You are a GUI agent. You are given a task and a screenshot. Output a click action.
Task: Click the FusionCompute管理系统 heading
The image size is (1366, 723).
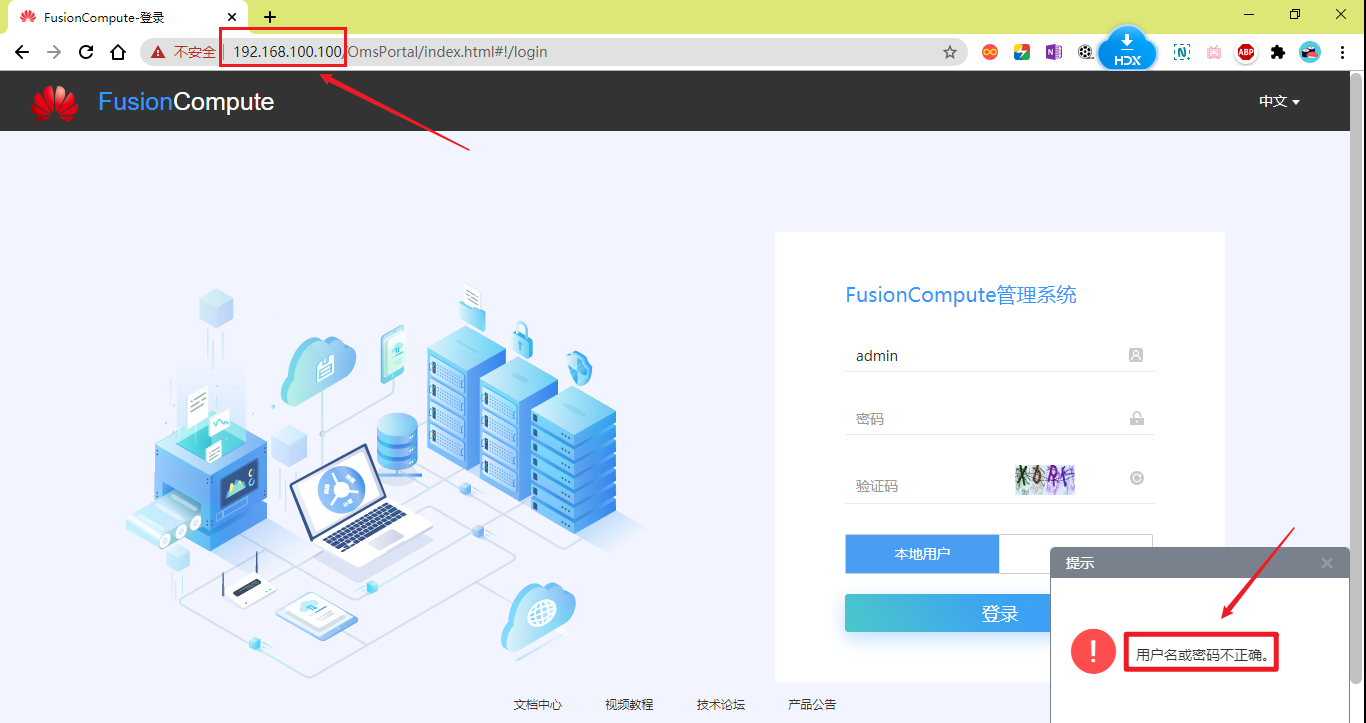tap(961, 295)
